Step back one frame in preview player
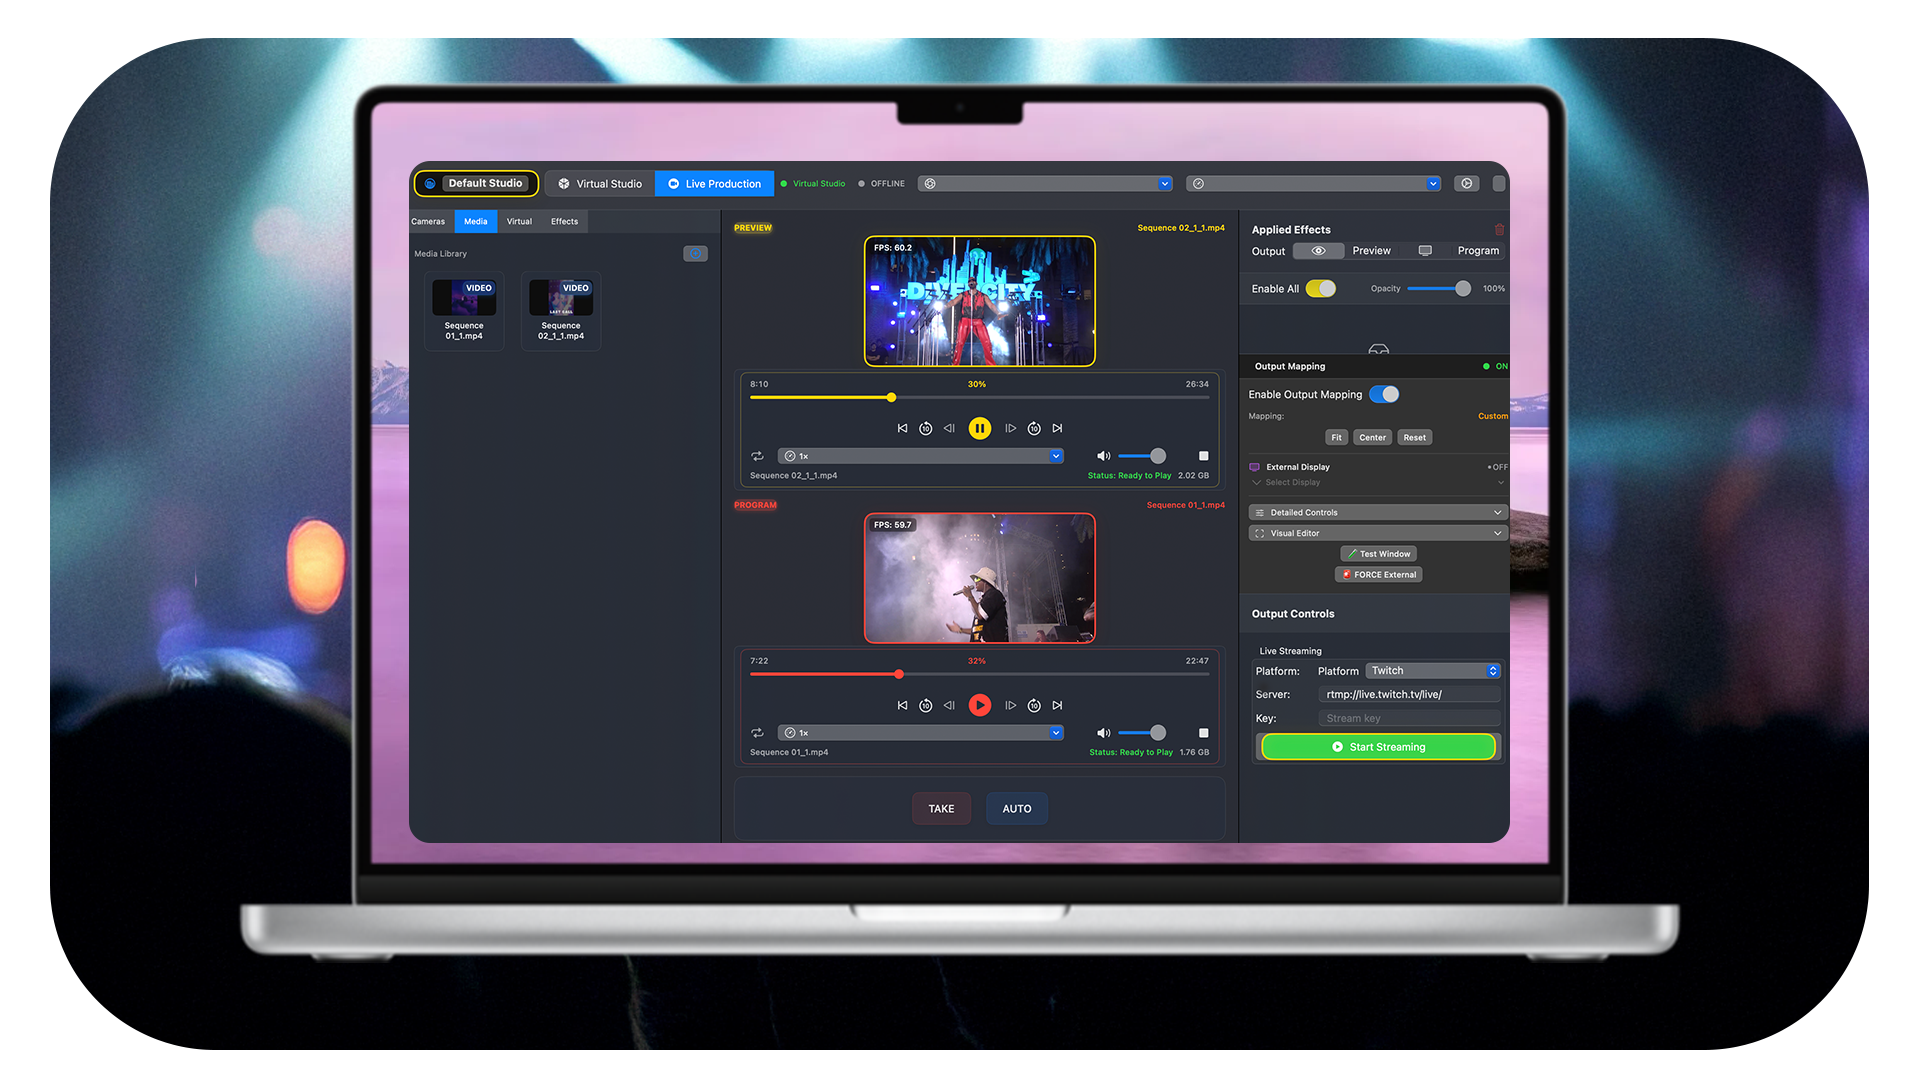Screen dimensions: 1920x1080 (949, 428)
